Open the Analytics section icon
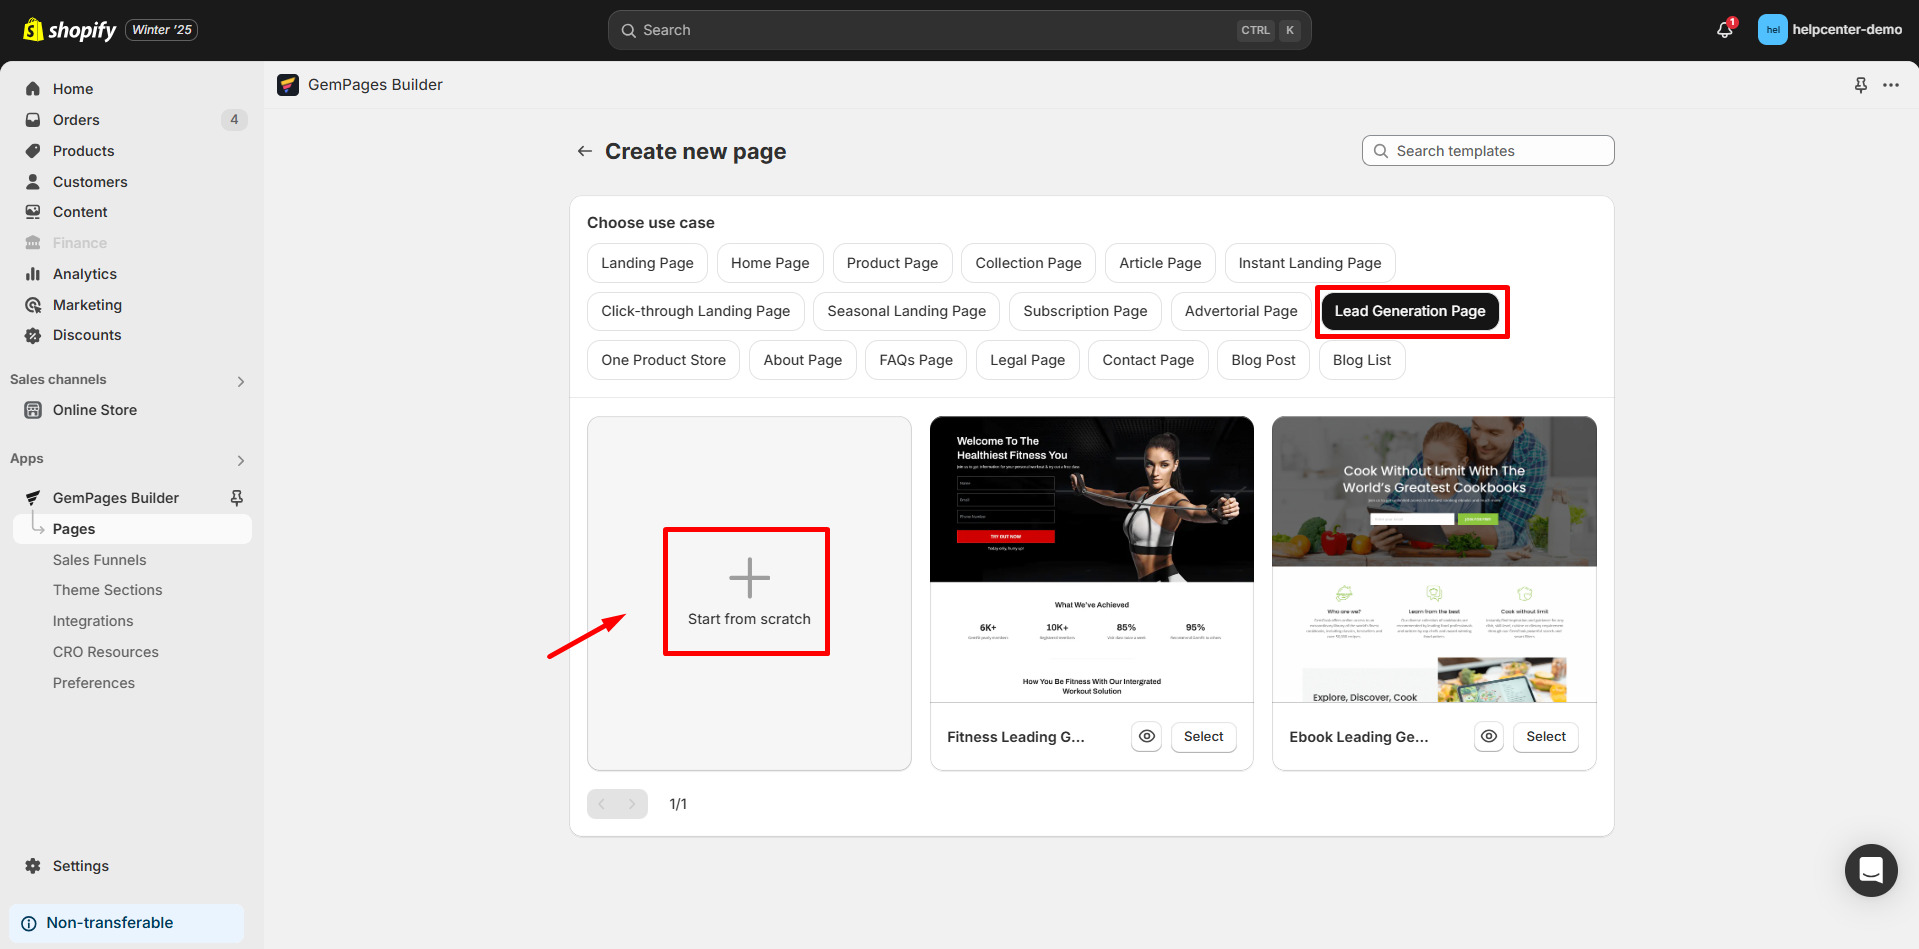This screenshot has height=949, width=1919. (x=33, y=273)
